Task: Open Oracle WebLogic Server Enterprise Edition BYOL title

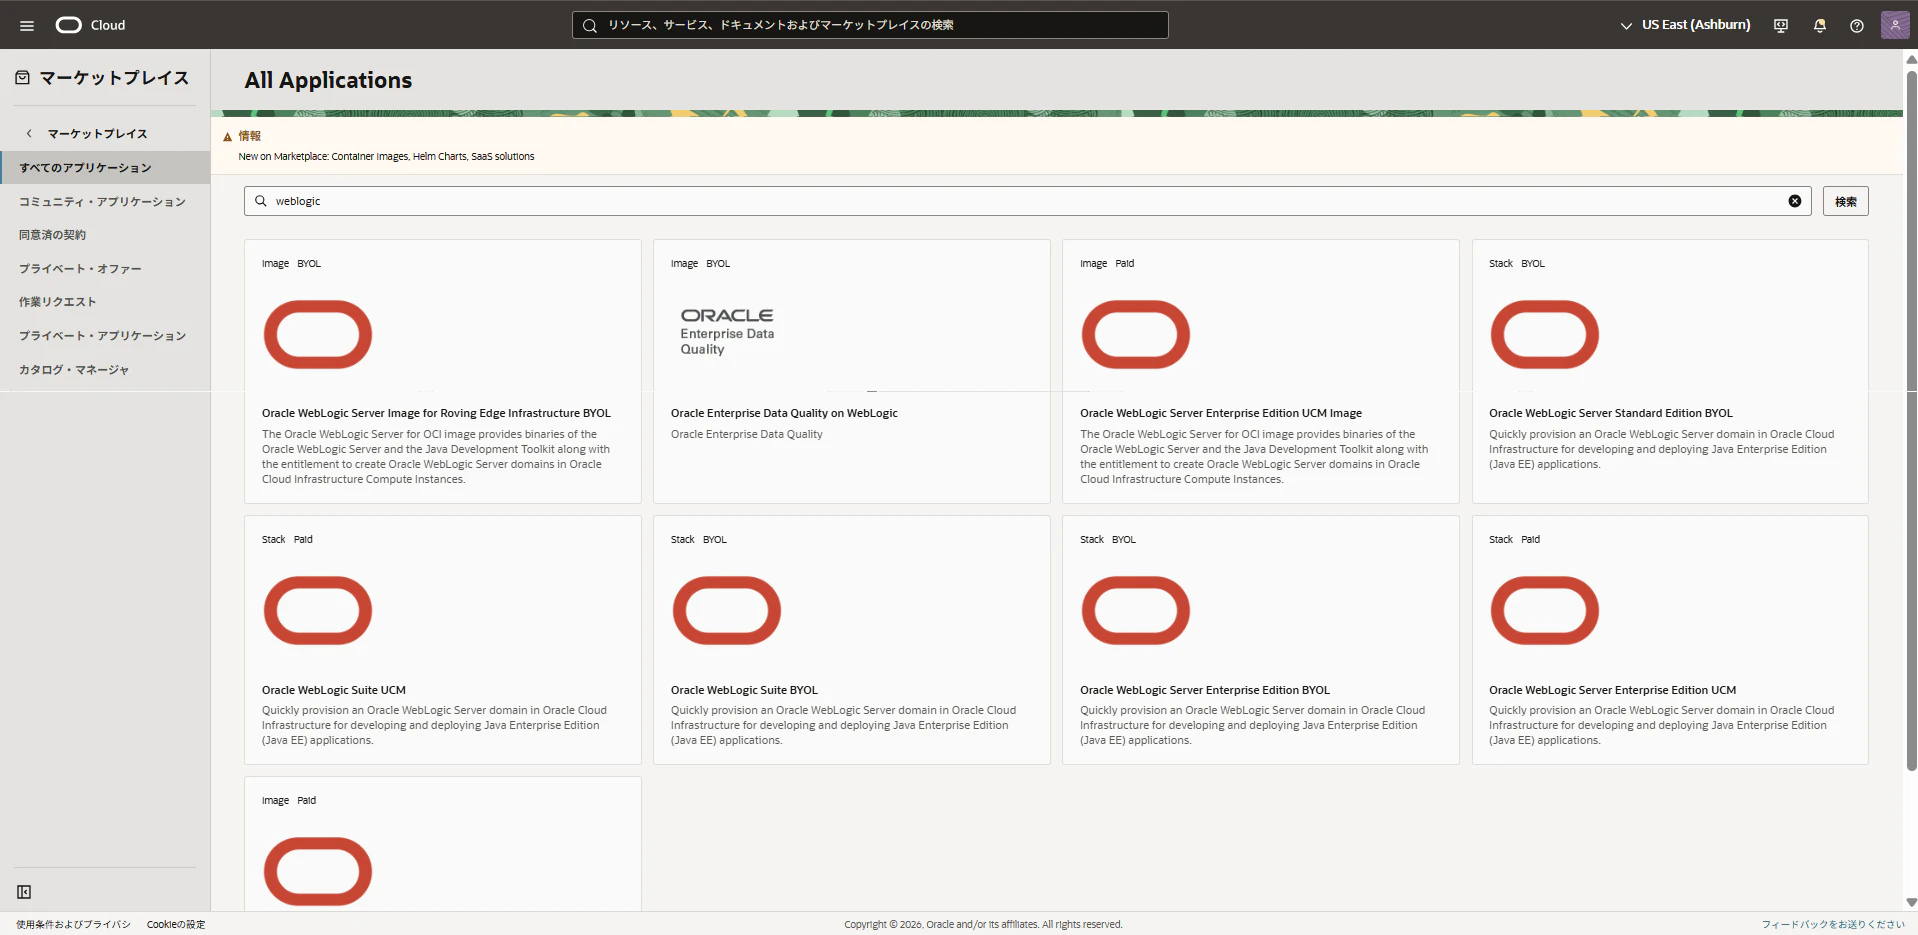Action: [1205, 690]
